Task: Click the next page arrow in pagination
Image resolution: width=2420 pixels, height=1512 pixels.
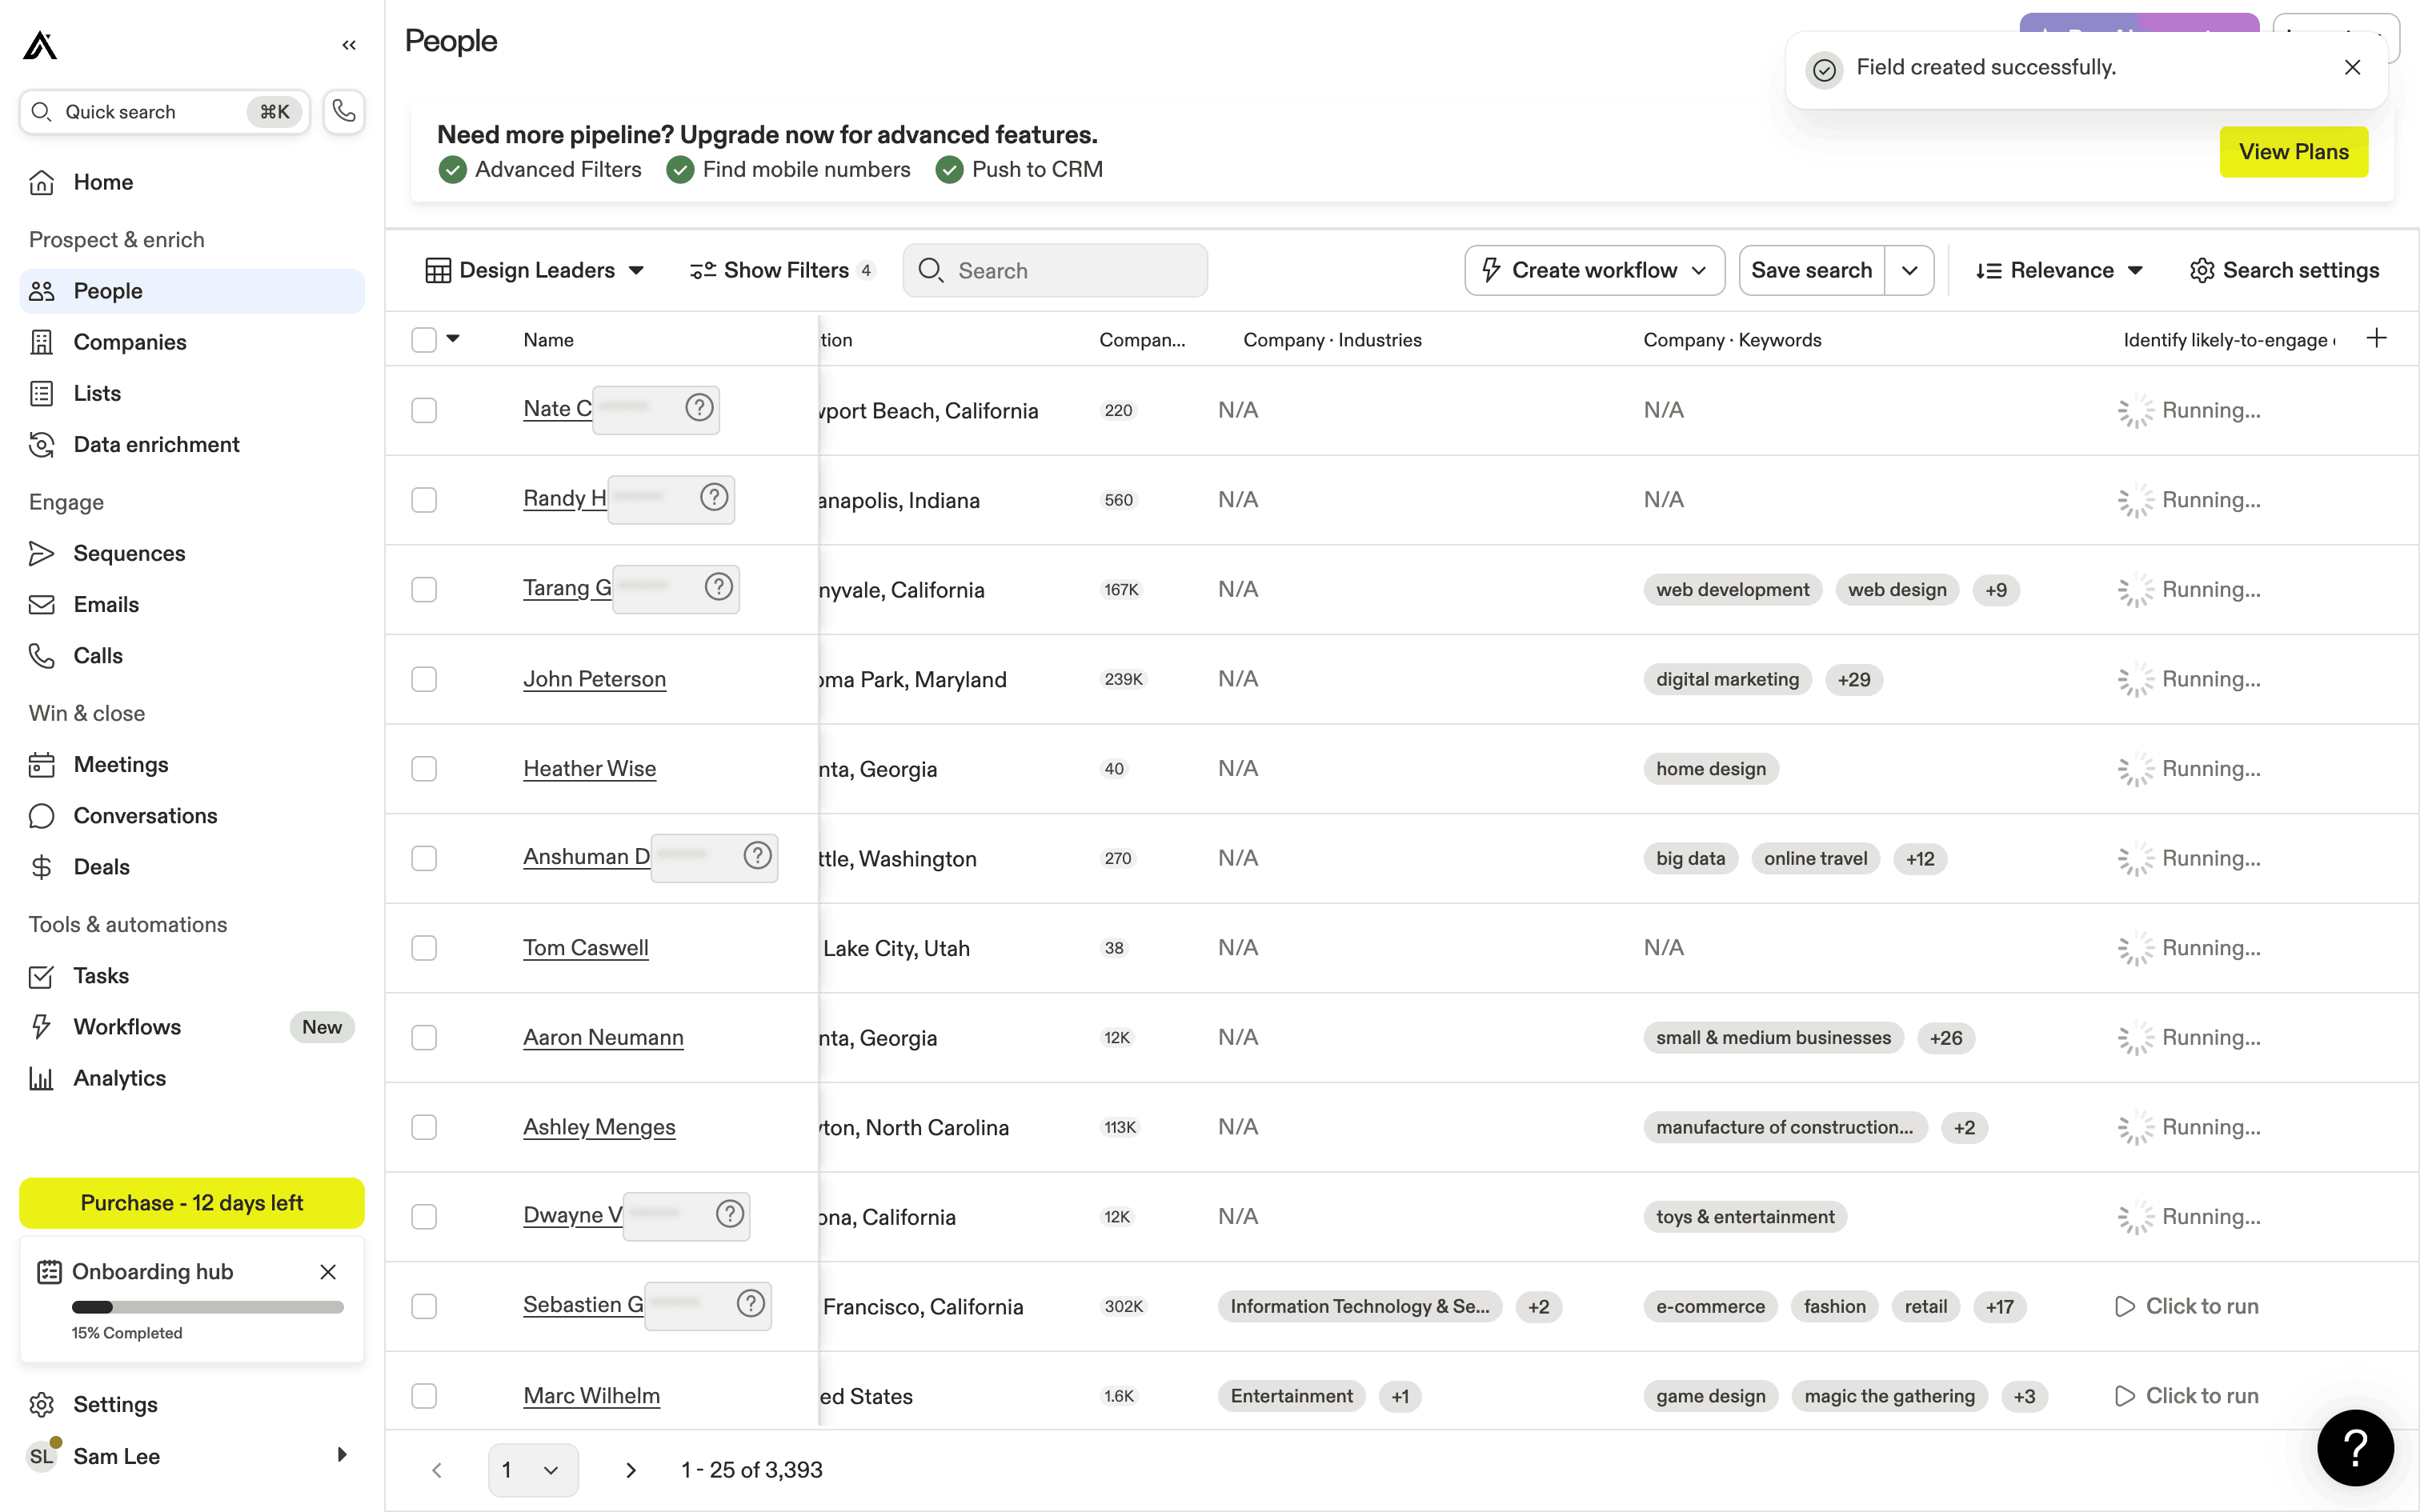Action: click(630, 1470)
